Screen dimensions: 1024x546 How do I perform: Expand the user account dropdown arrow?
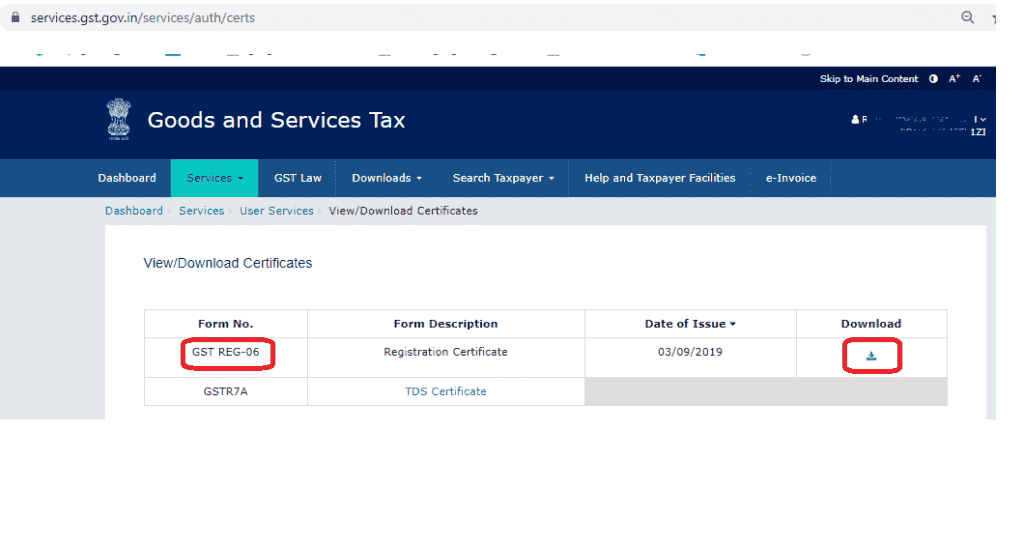tap(983, 120)
